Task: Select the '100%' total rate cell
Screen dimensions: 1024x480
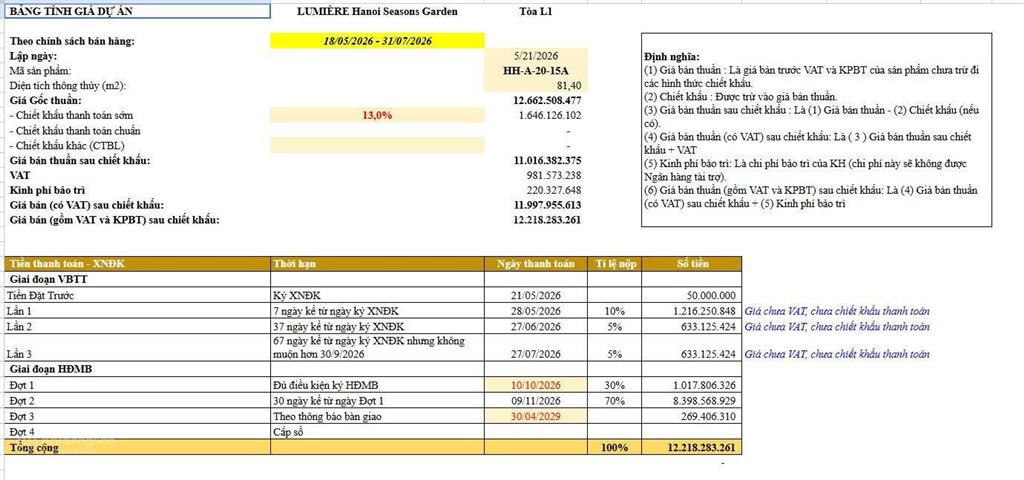Action: [x=615, y=447]
